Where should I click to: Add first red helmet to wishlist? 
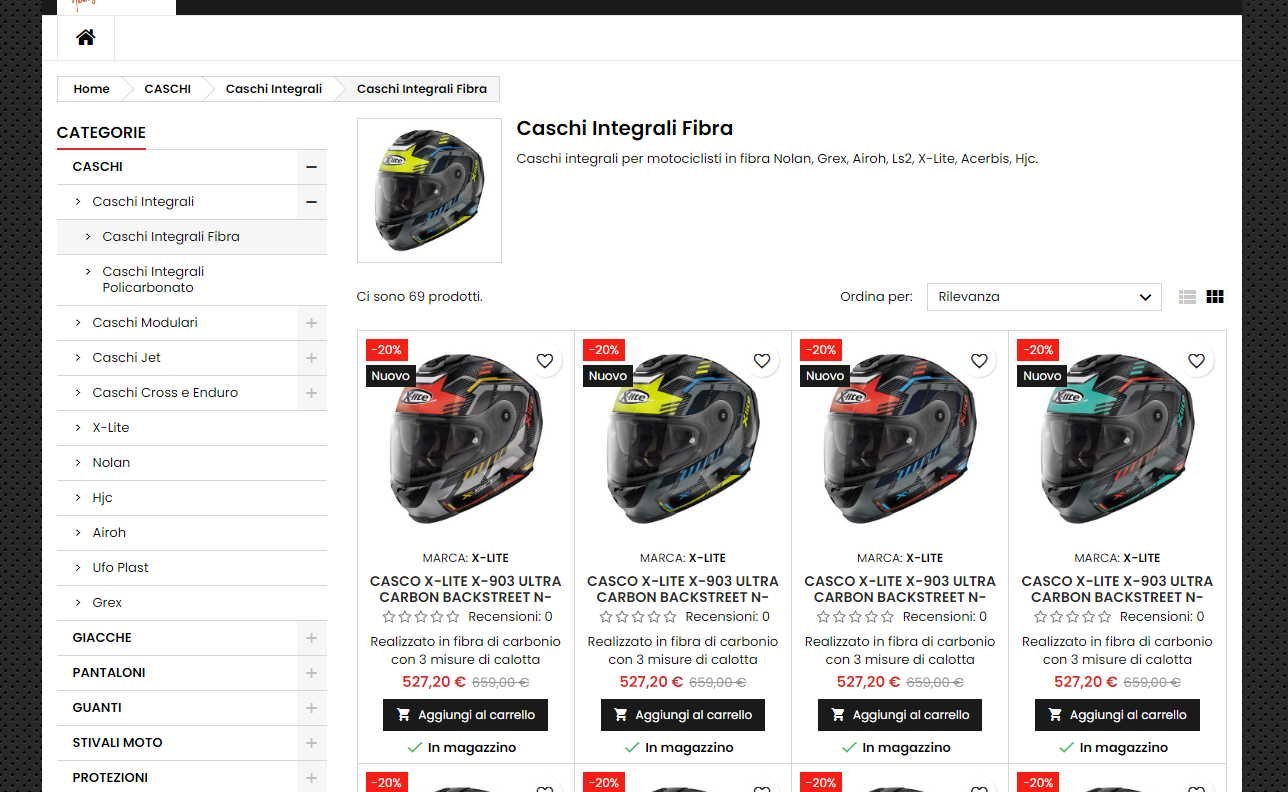(x=545, y=361)
